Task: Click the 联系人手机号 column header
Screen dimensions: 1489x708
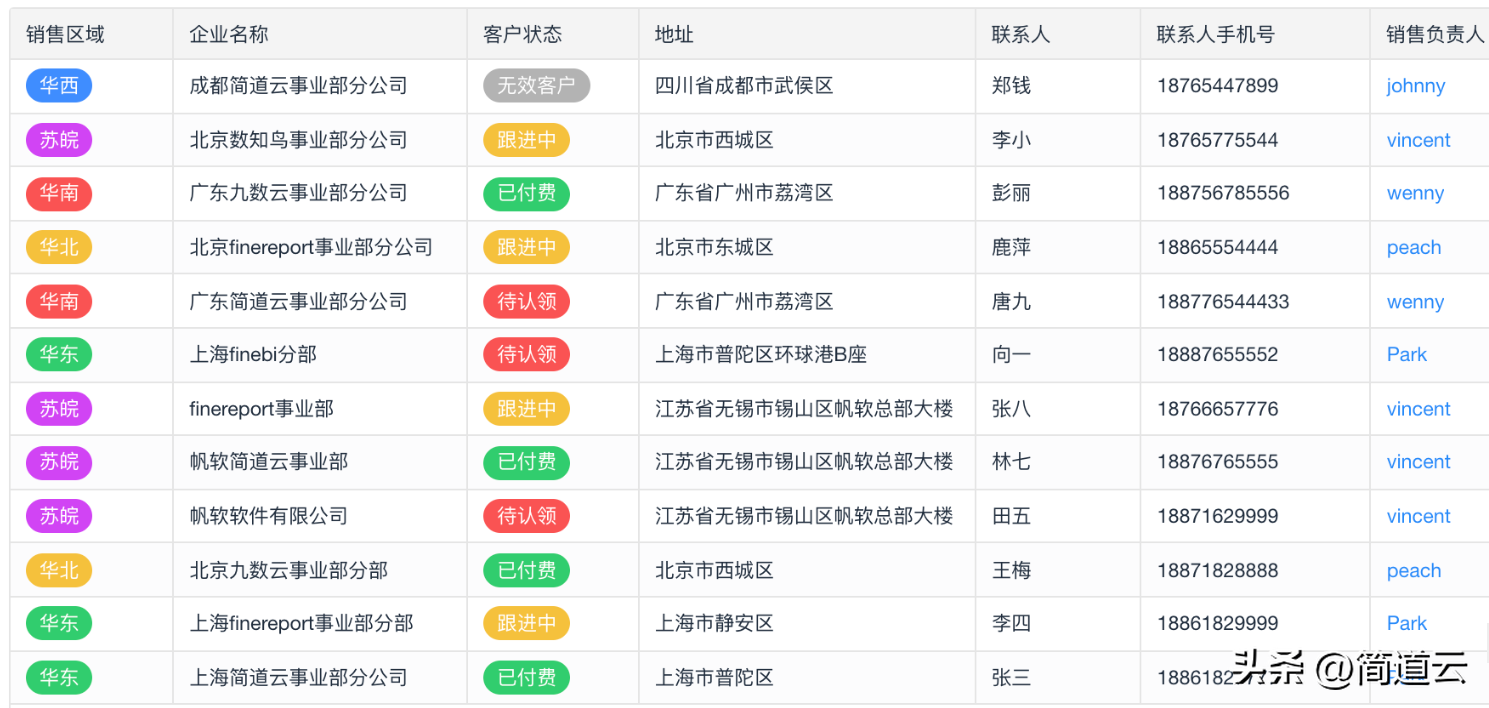Action: 1215,35
